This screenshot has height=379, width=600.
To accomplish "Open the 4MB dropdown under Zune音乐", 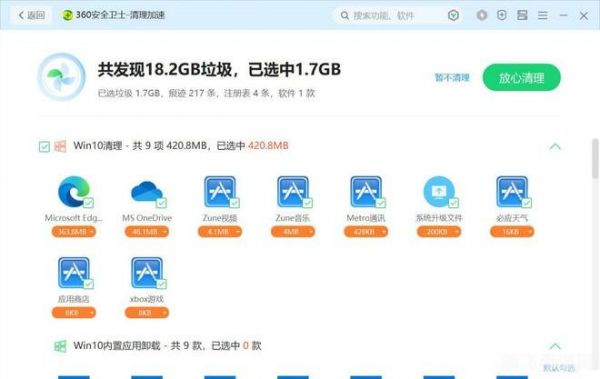I will click(x=293, y=232).
